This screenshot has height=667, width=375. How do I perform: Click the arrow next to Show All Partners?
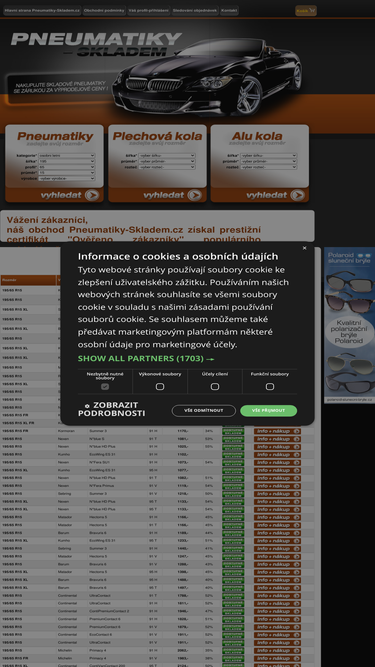pos(210,359)
